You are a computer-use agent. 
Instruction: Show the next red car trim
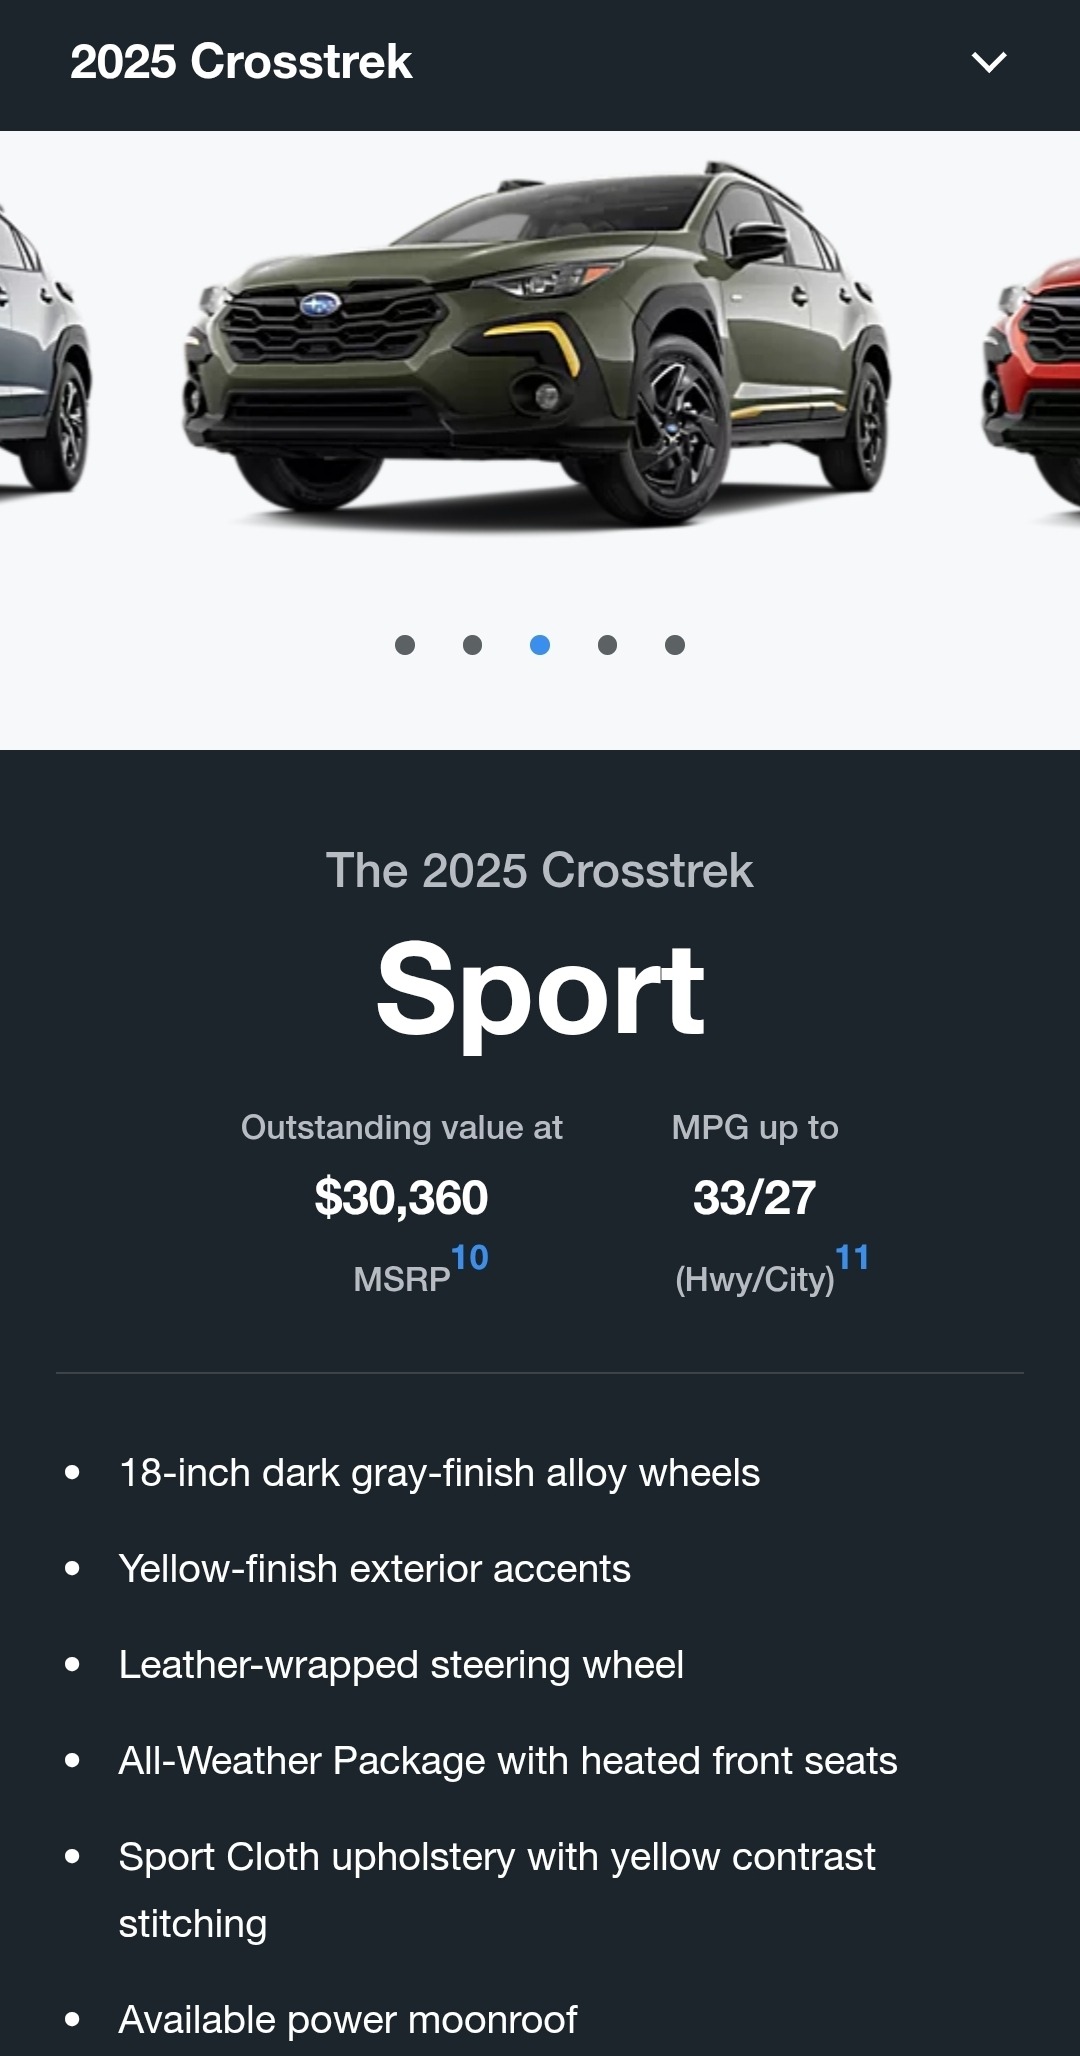click(1040, 370)
